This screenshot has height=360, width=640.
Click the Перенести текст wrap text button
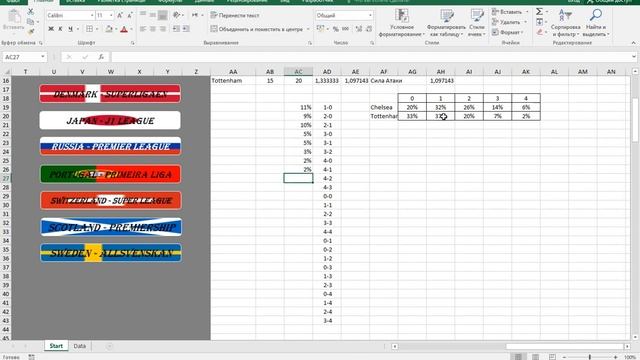pos(235,16)
